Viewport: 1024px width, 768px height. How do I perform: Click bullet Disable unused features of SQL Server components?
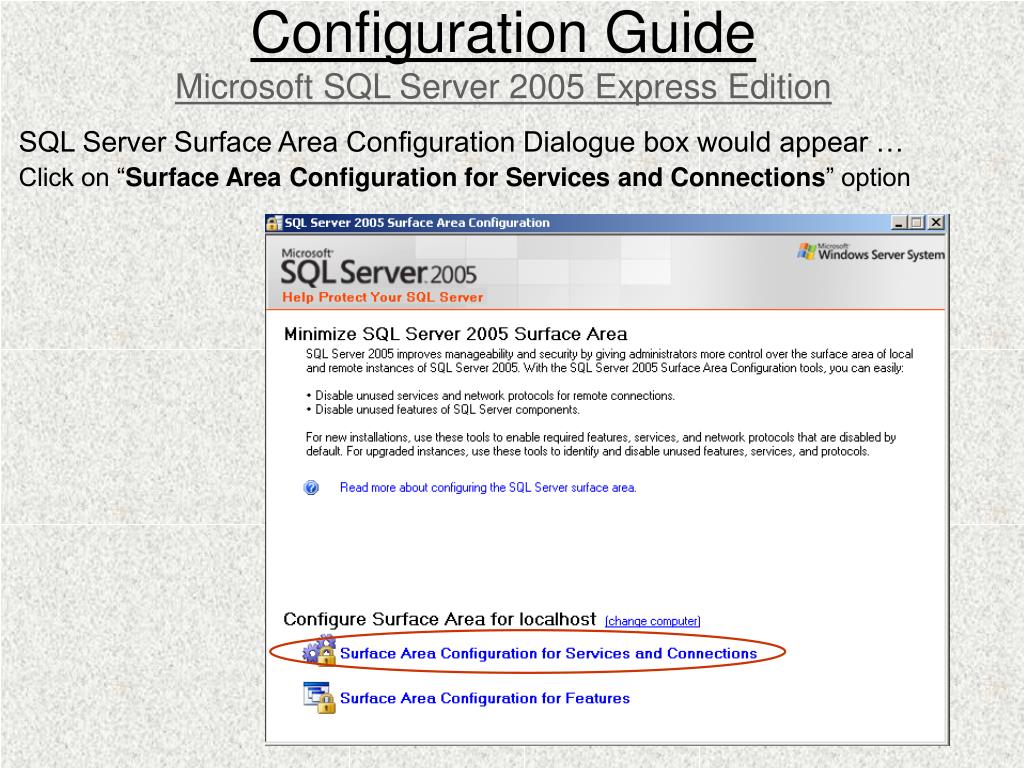443,409
